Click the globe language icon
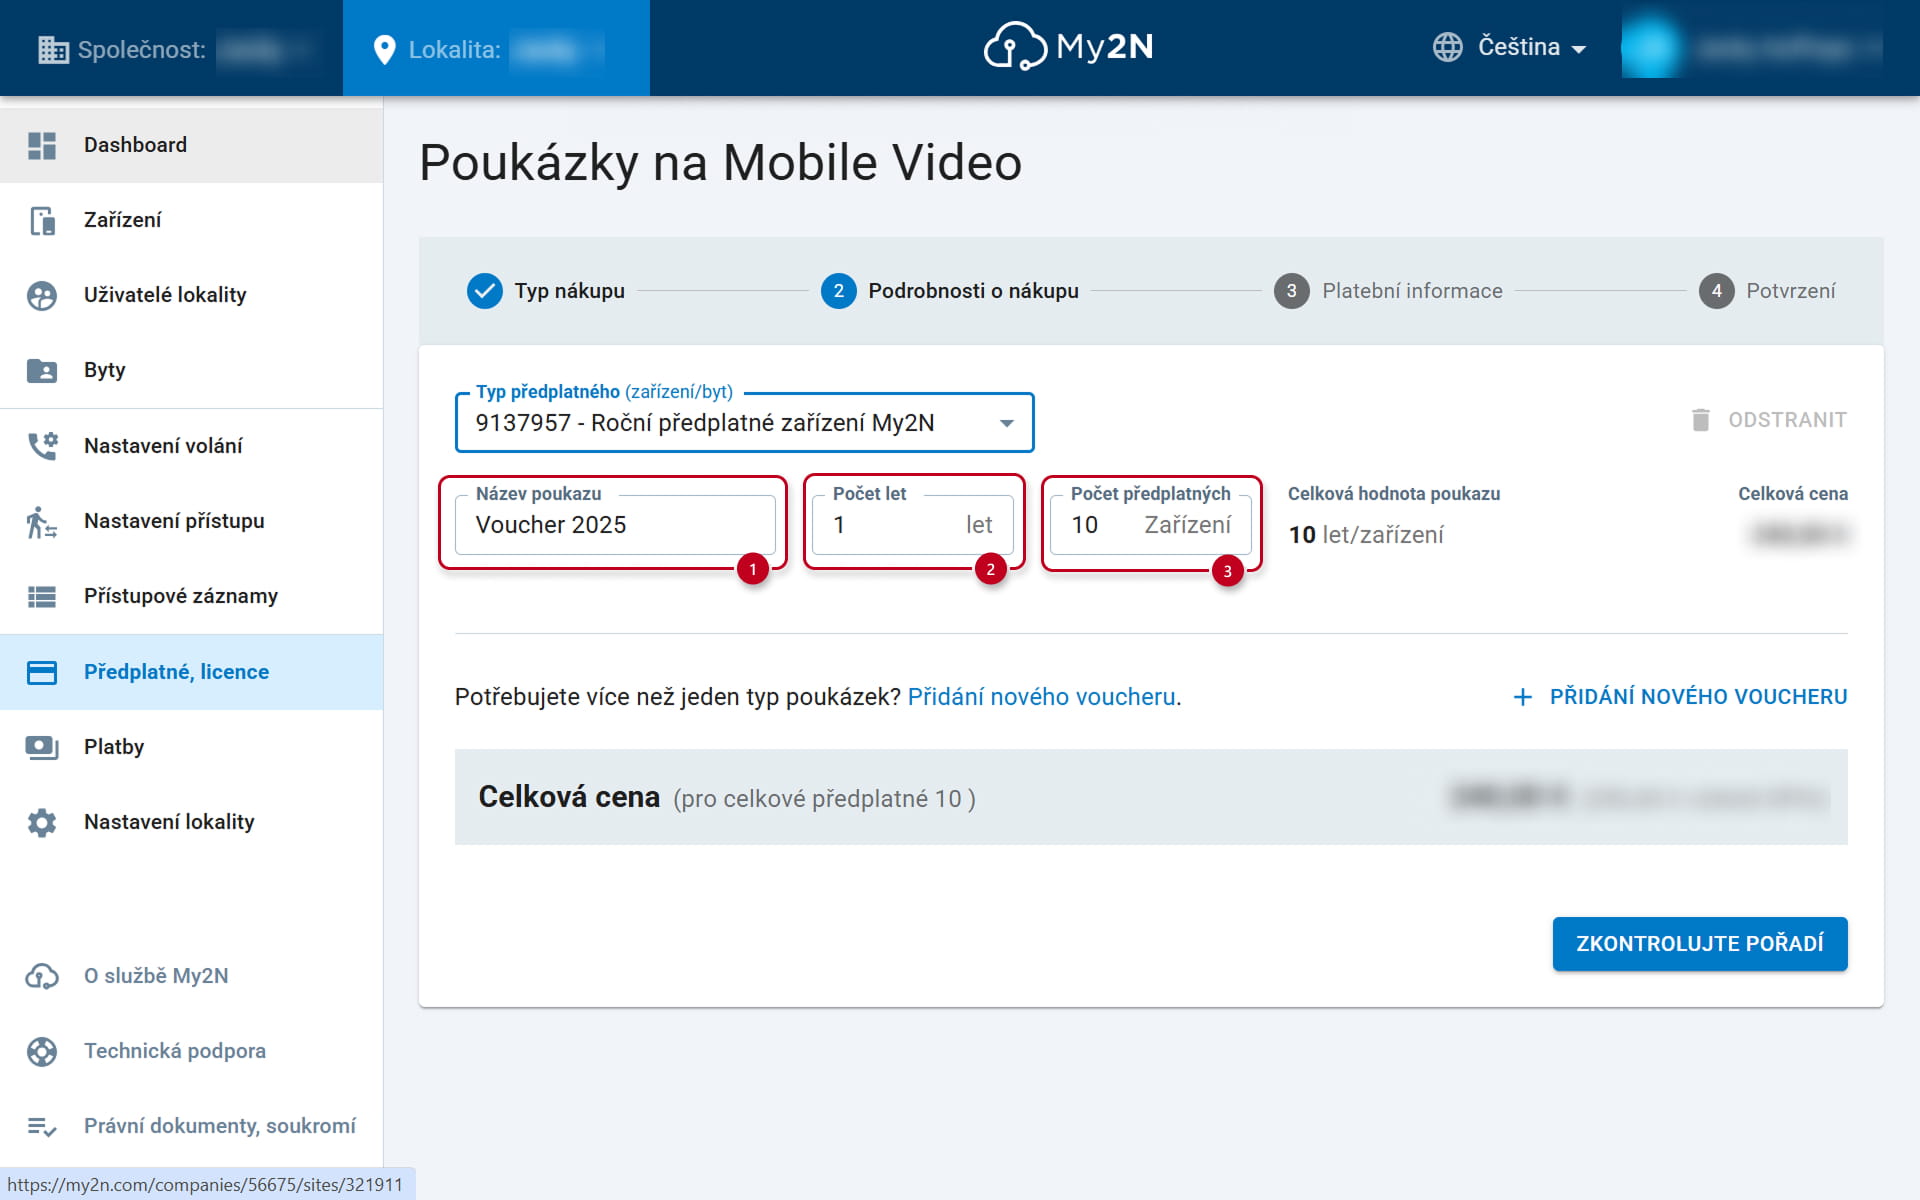Image resolution: width=1920 pixels, height=1200 pixels. pos(1447,47)
